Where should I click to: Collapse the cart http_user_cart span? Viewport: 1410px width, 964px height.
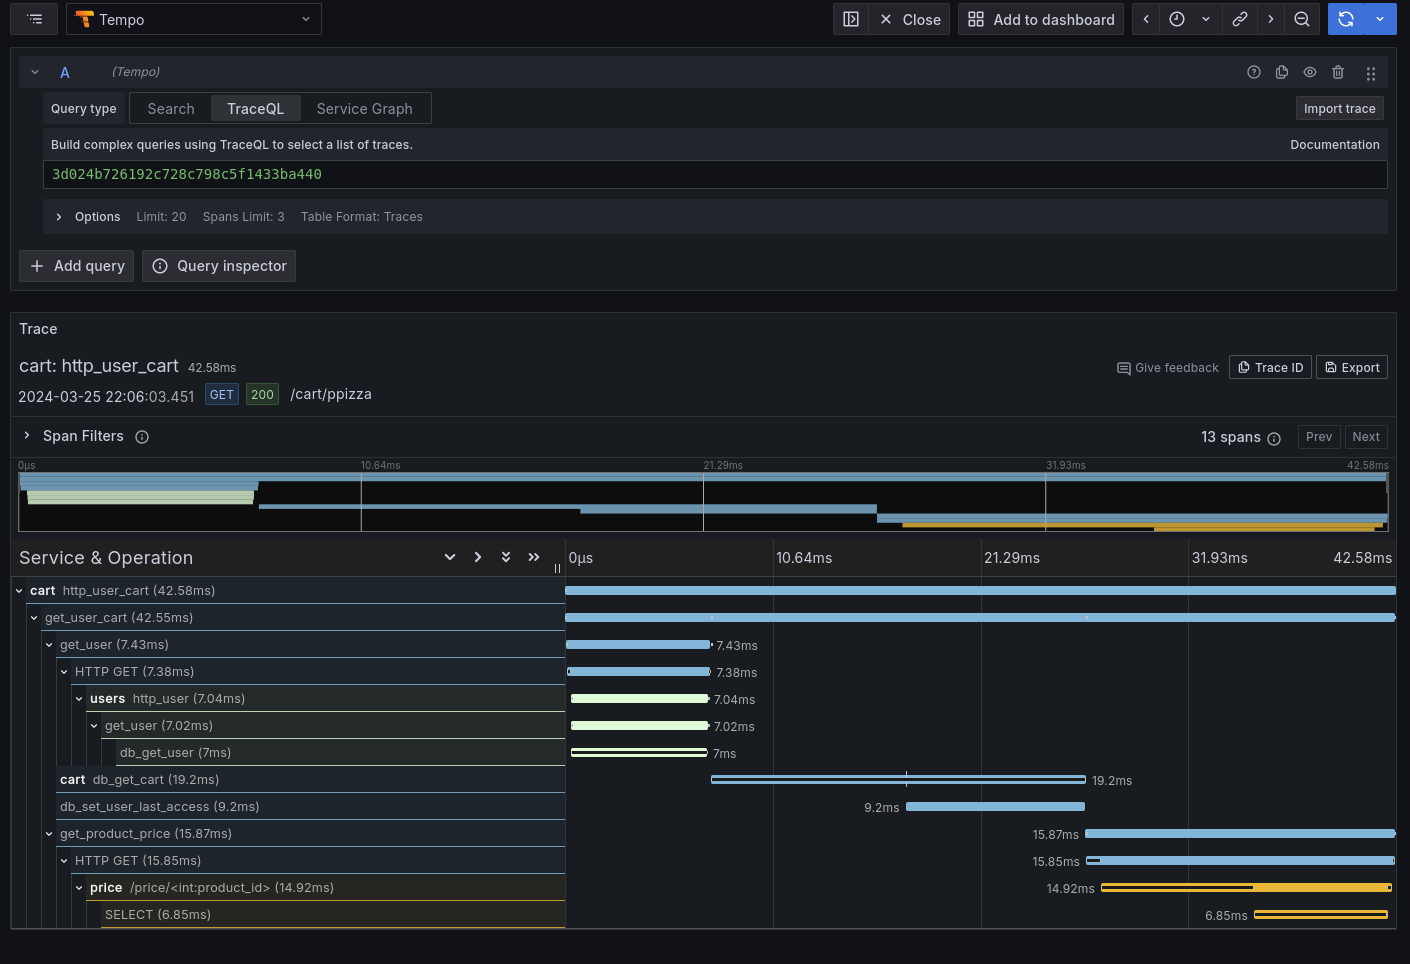click(19, 591)
